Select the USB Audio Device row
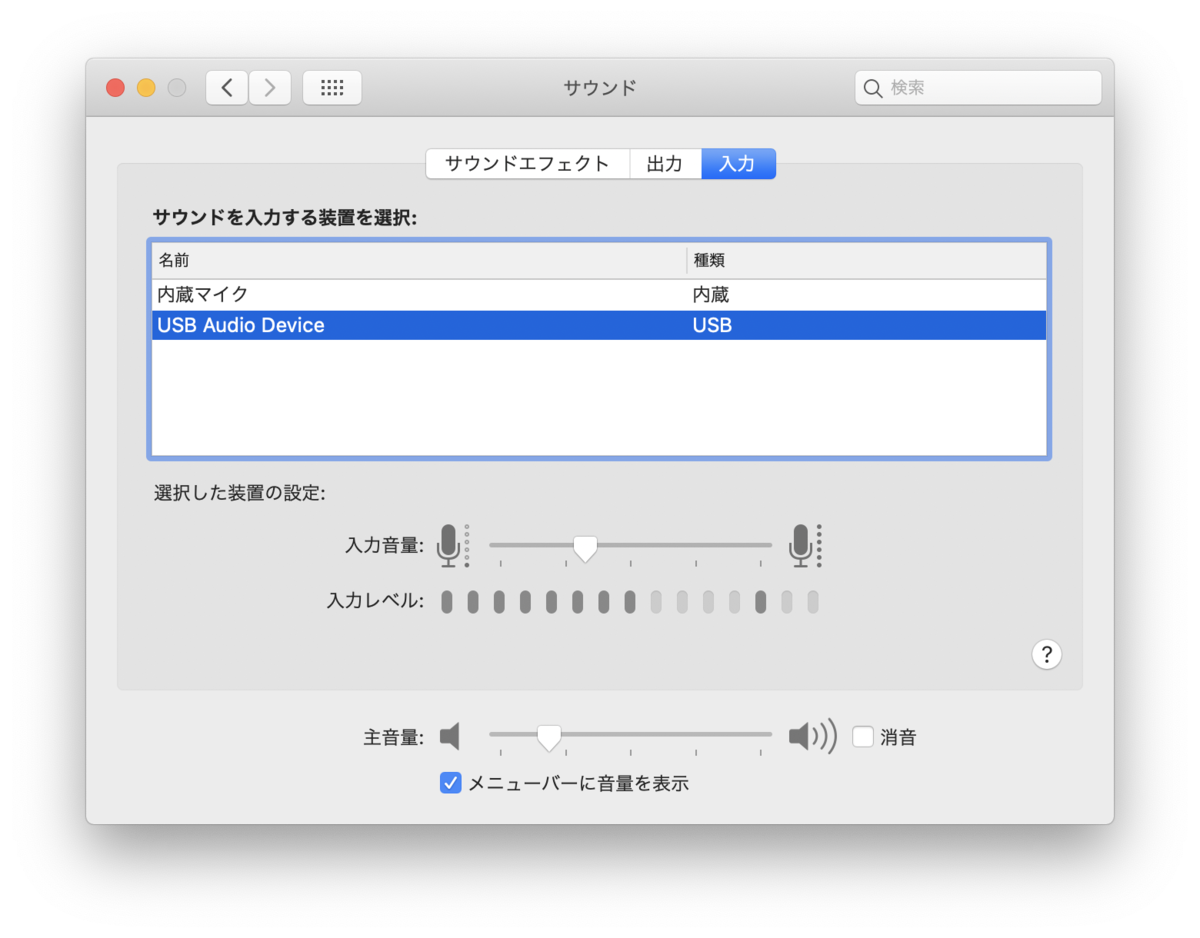Image resolution: width=1200 pixels, height=938 pixels. [599, 325]
